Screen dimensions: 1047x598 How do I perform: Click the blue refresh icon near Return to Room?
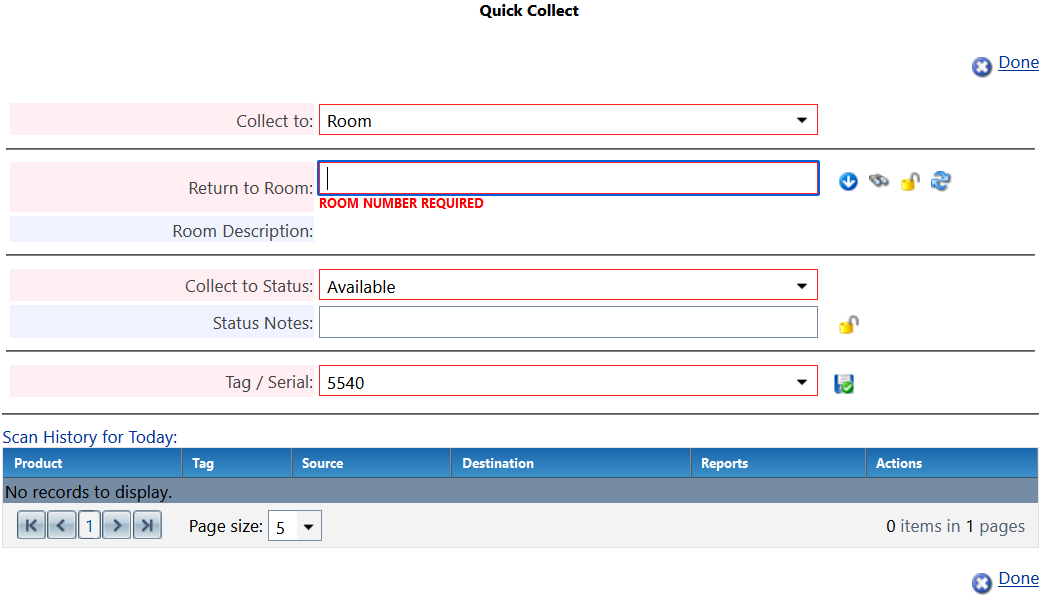(x=940, y=181)
